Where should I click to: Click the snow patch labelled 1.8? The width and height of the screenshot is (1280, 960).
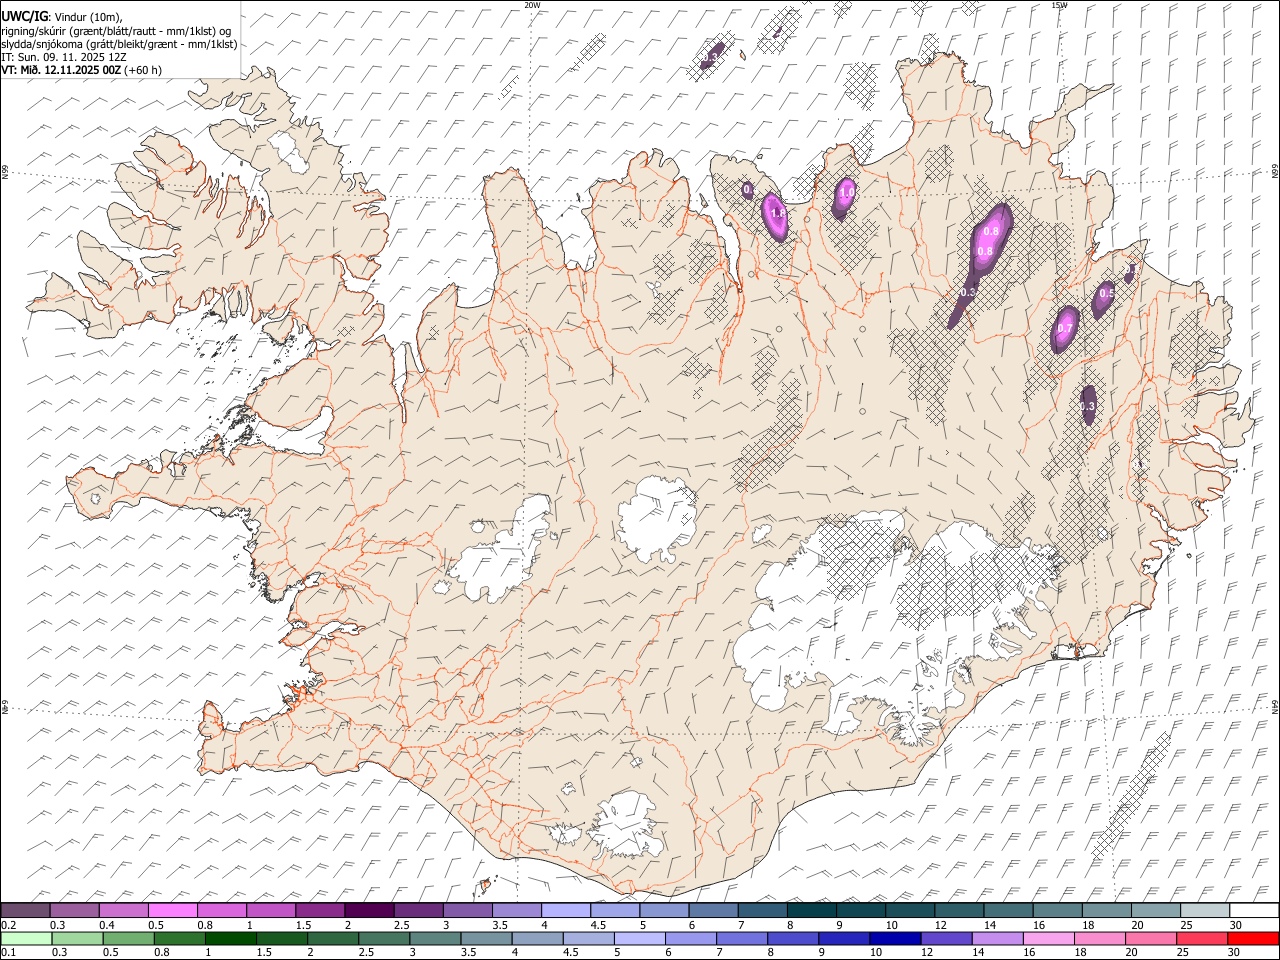pyautogui.click(x=775, y=216)
